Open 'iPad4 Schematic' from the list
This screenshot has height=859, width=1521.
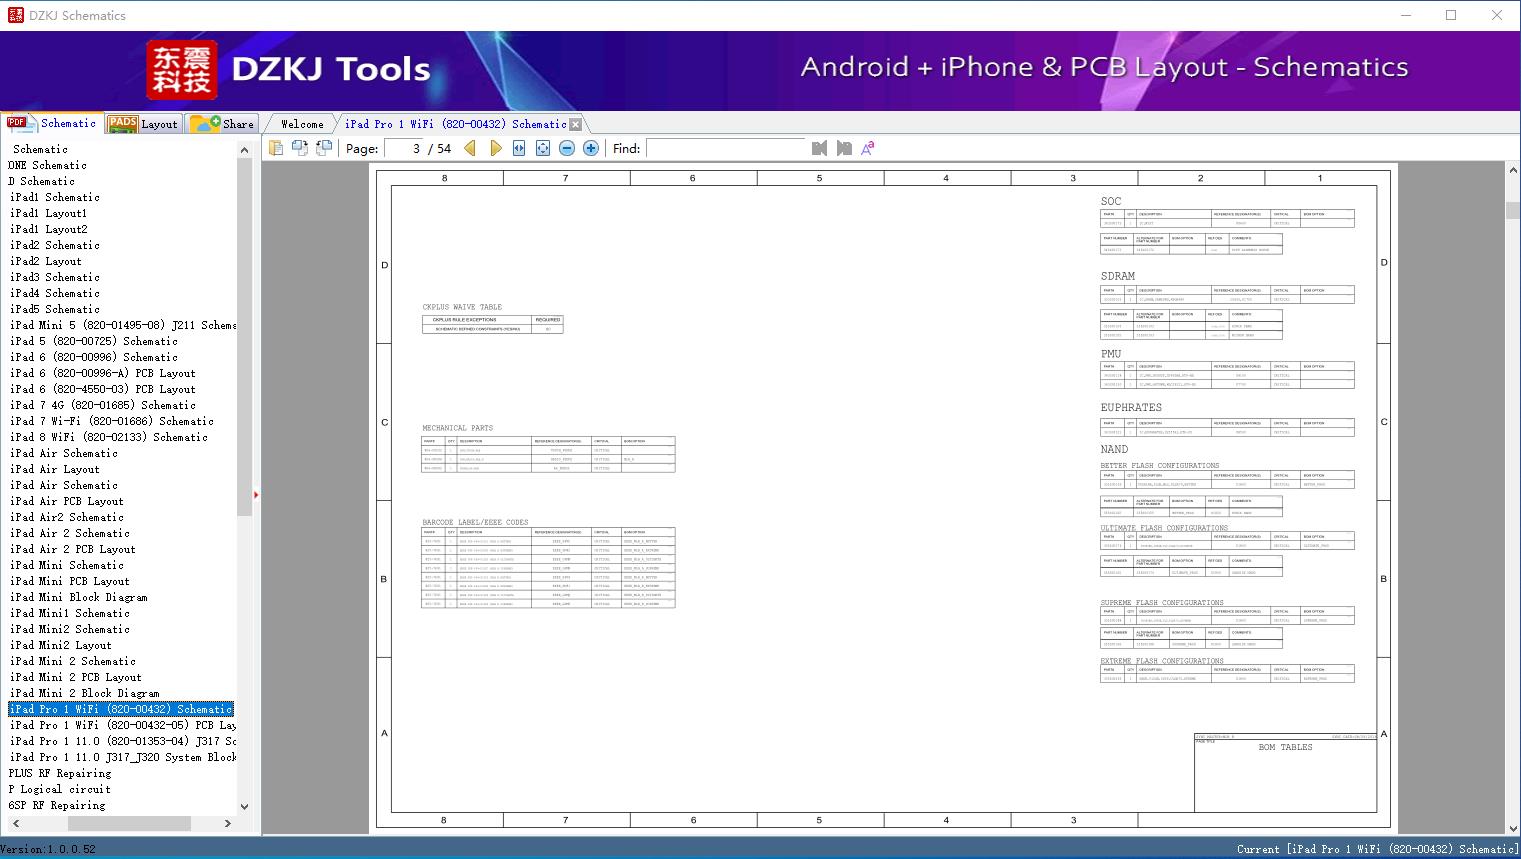coord(55,293)
